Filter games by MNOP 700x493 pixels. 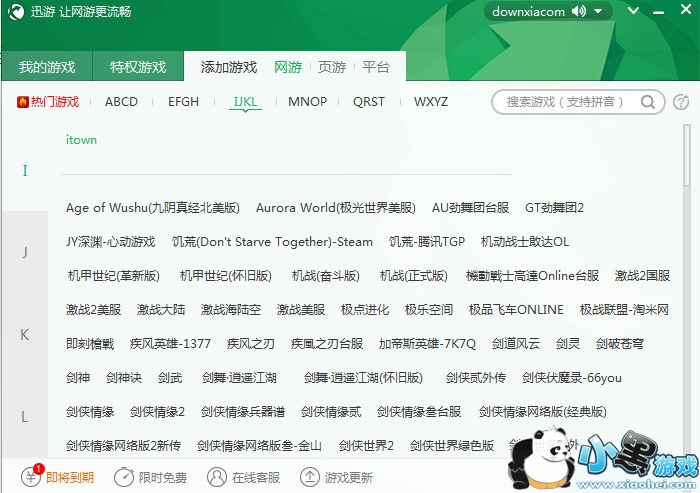click(308, 102)
